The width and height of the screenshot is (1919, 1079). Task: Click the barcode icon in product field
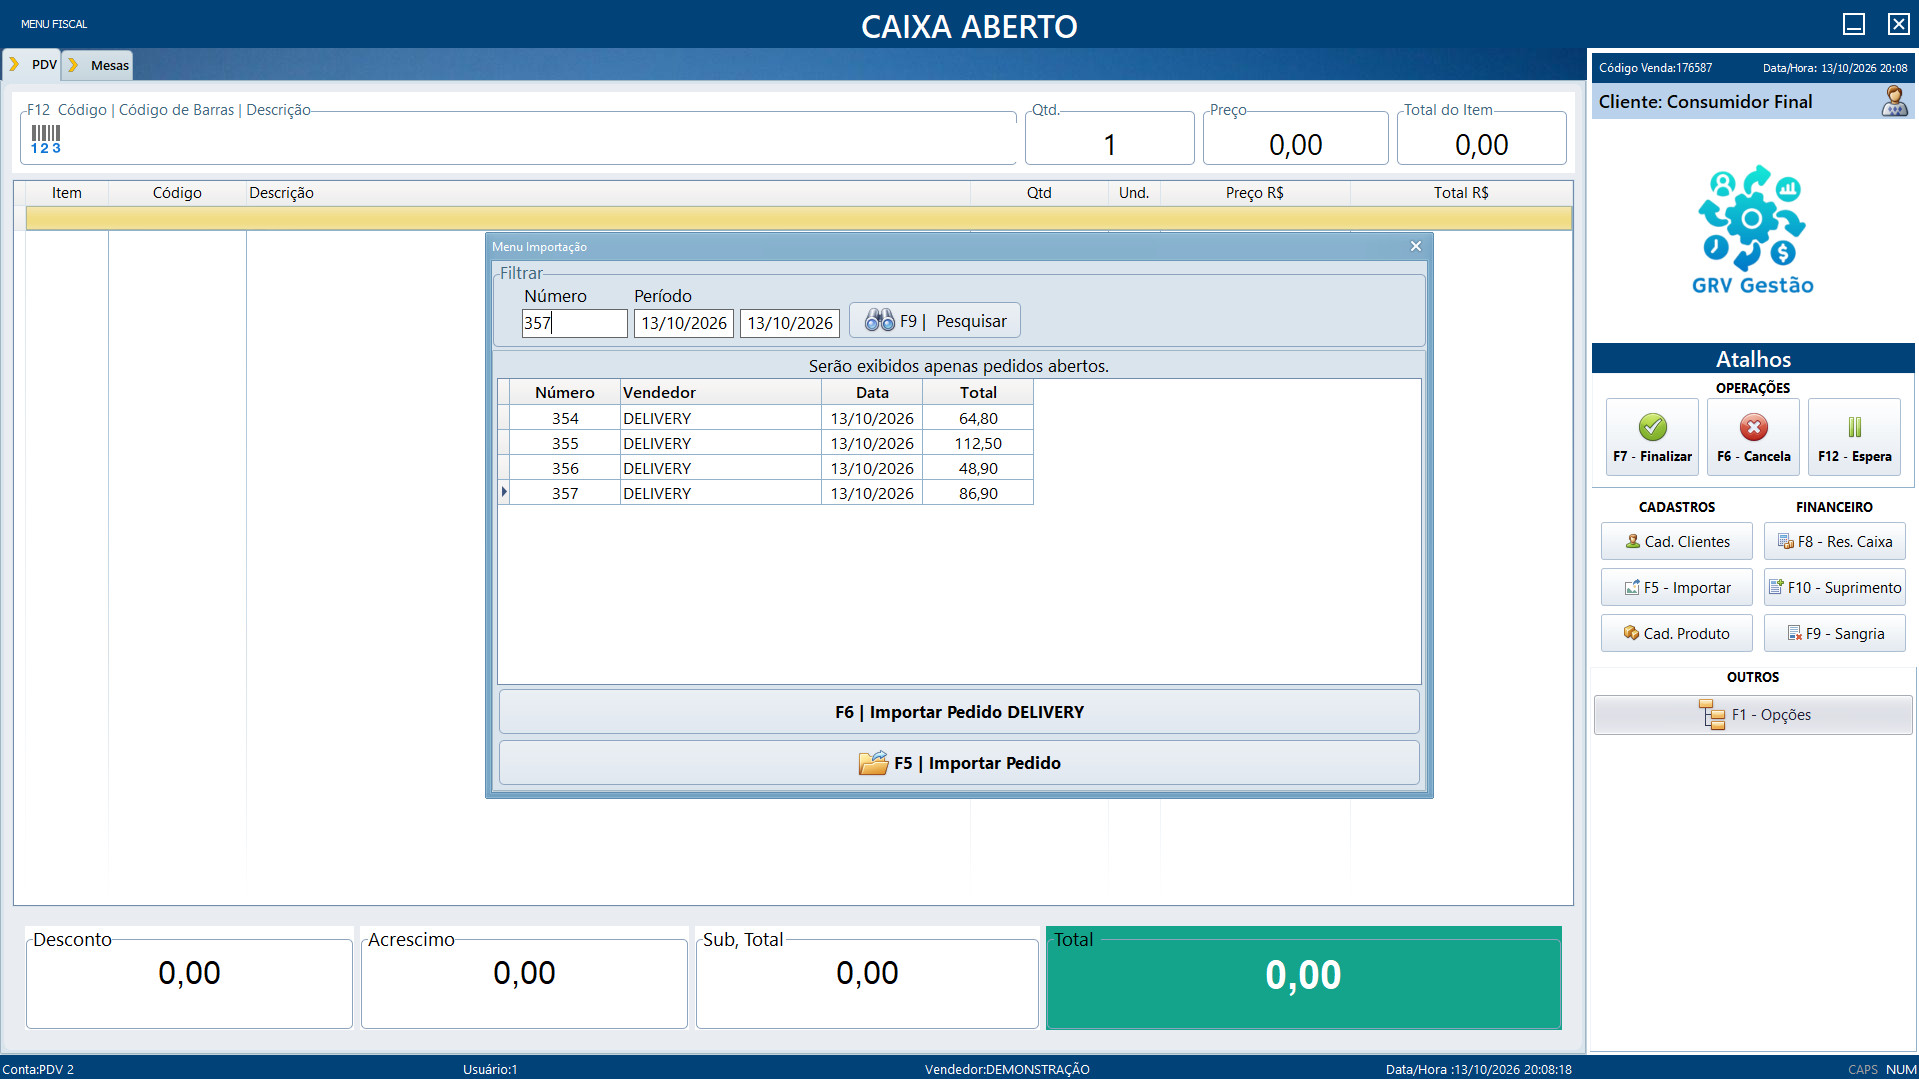[46, 139]
